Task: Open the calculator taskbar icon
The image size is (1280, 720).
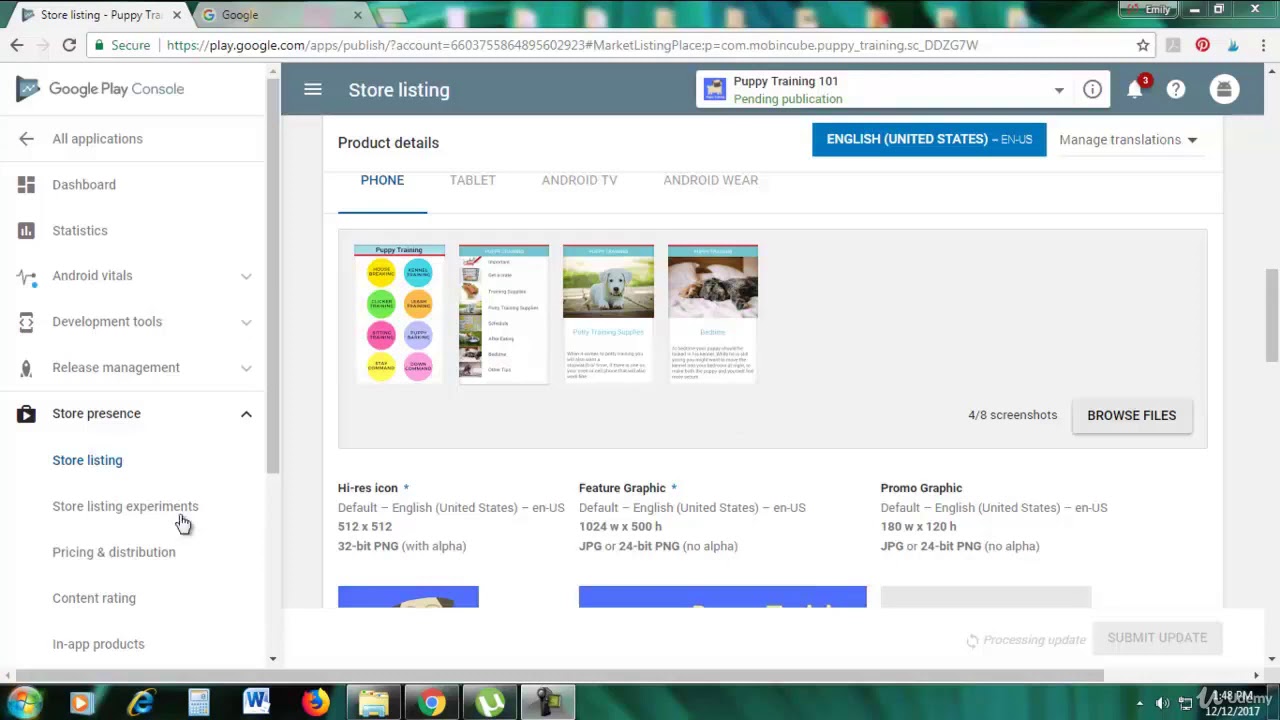Action: click(198, 702)
